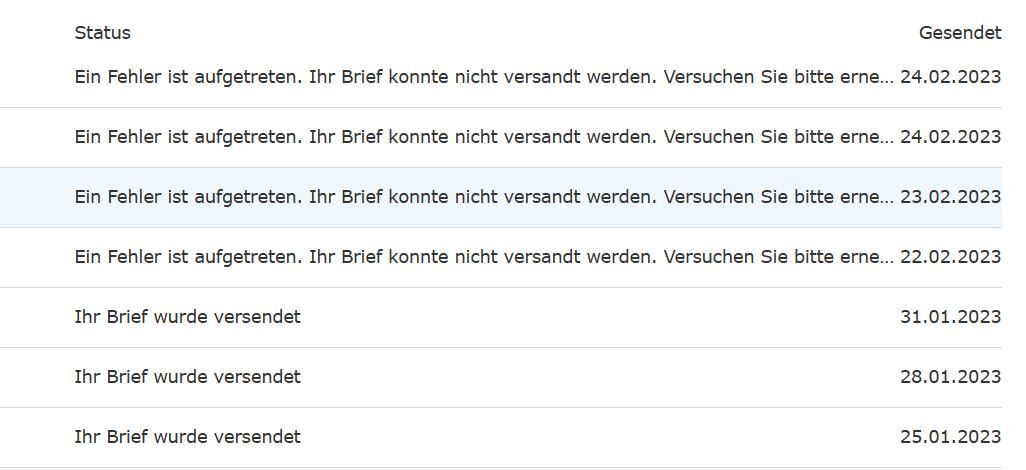Click the date 31.01.2023

950,317
